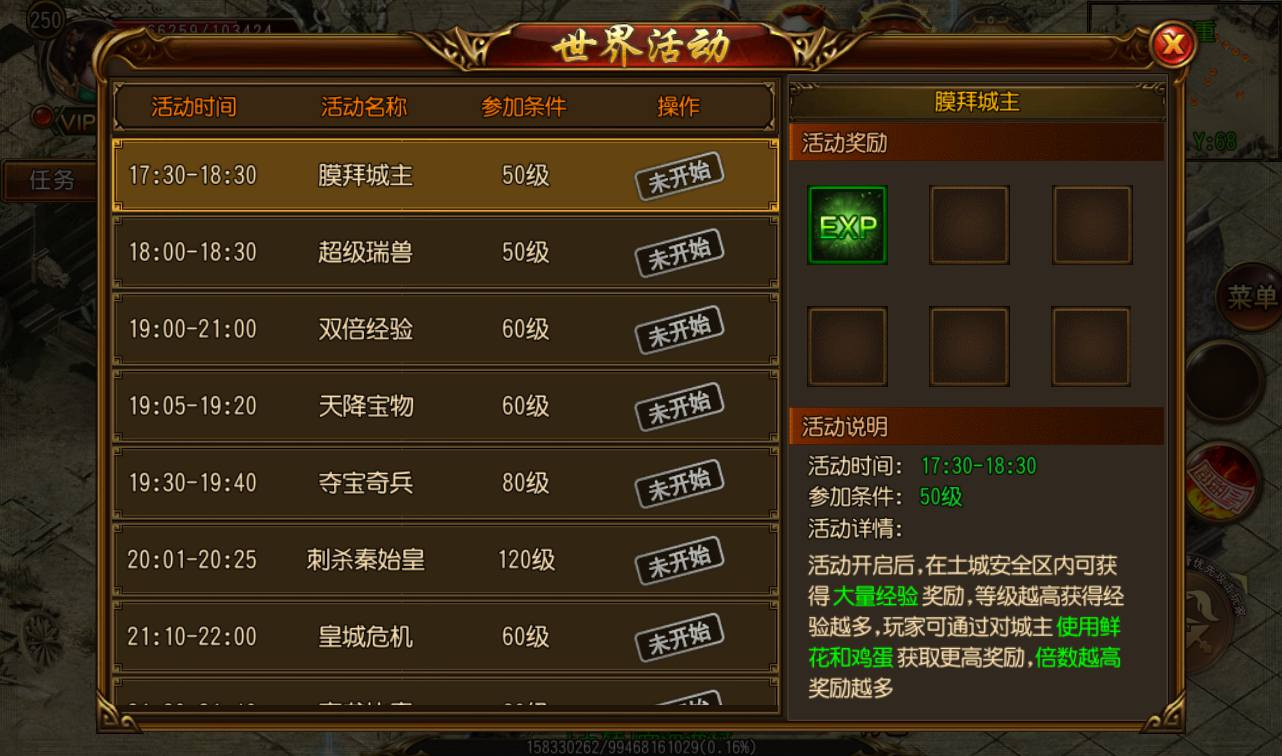Click the 参加条件 column header

point(524,107)
